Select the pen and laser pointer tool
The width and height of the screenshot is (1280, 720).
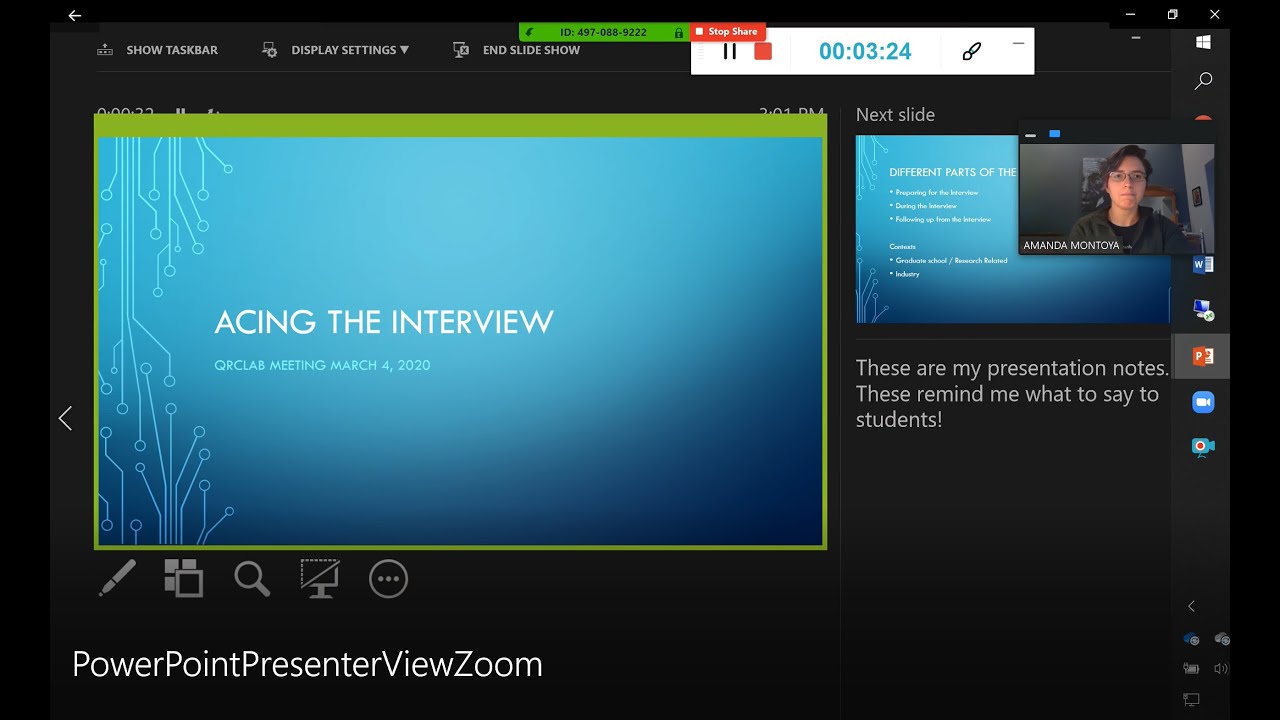117,578
